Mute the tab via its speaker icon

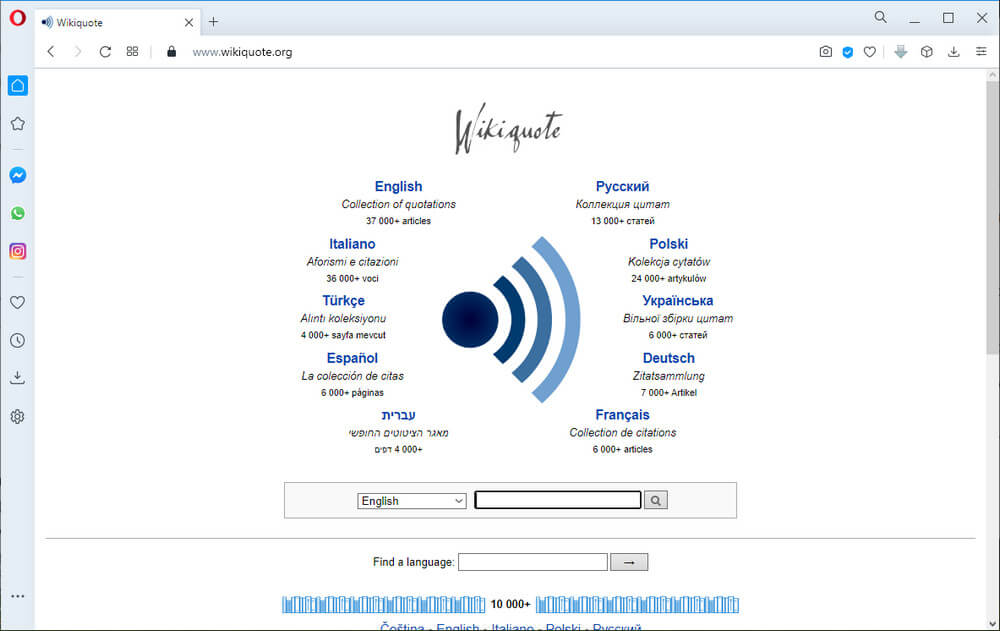pyautogui.click(x=47, y=22)
